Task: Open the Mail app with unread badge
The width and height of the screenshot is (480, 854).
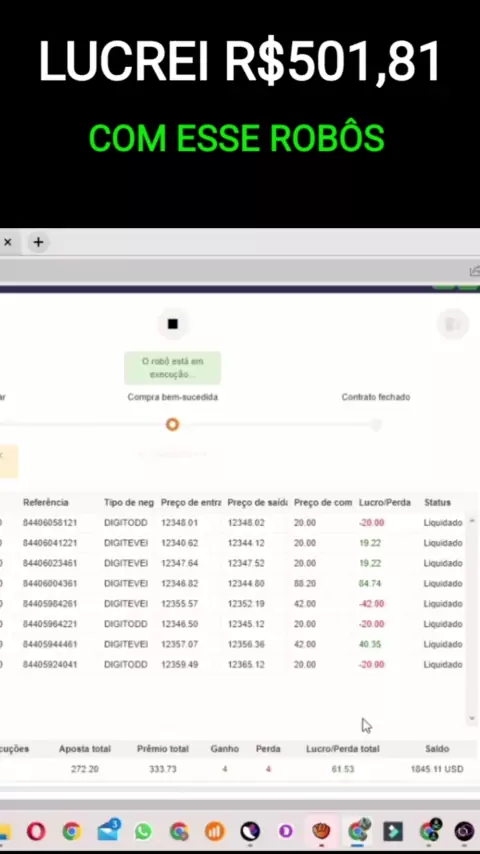Action: (108, 831)
